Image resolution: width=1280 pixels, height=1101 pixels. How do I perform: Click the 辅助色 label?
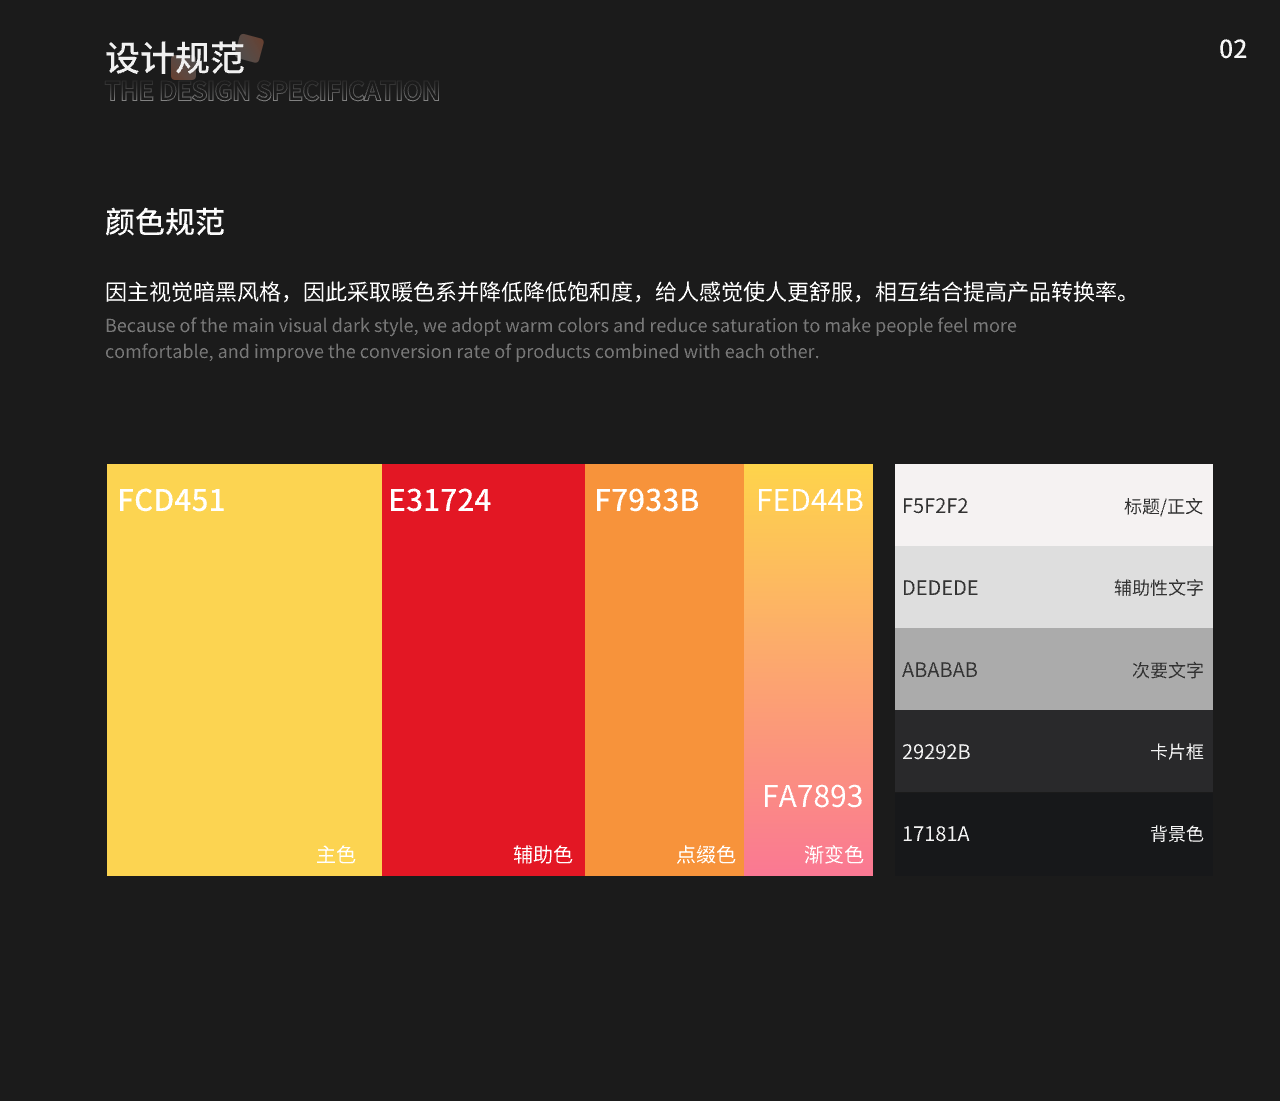[543, 854]
